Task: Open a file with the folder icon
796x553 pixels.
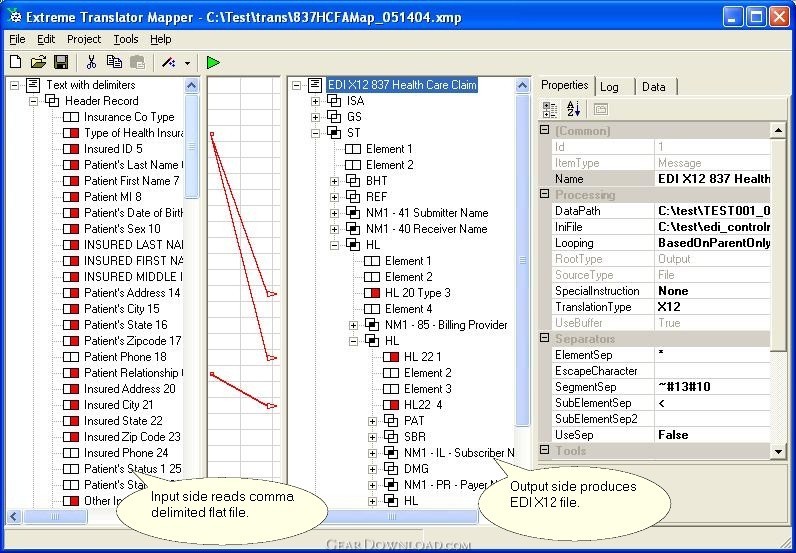Action: tap(38, 62)
